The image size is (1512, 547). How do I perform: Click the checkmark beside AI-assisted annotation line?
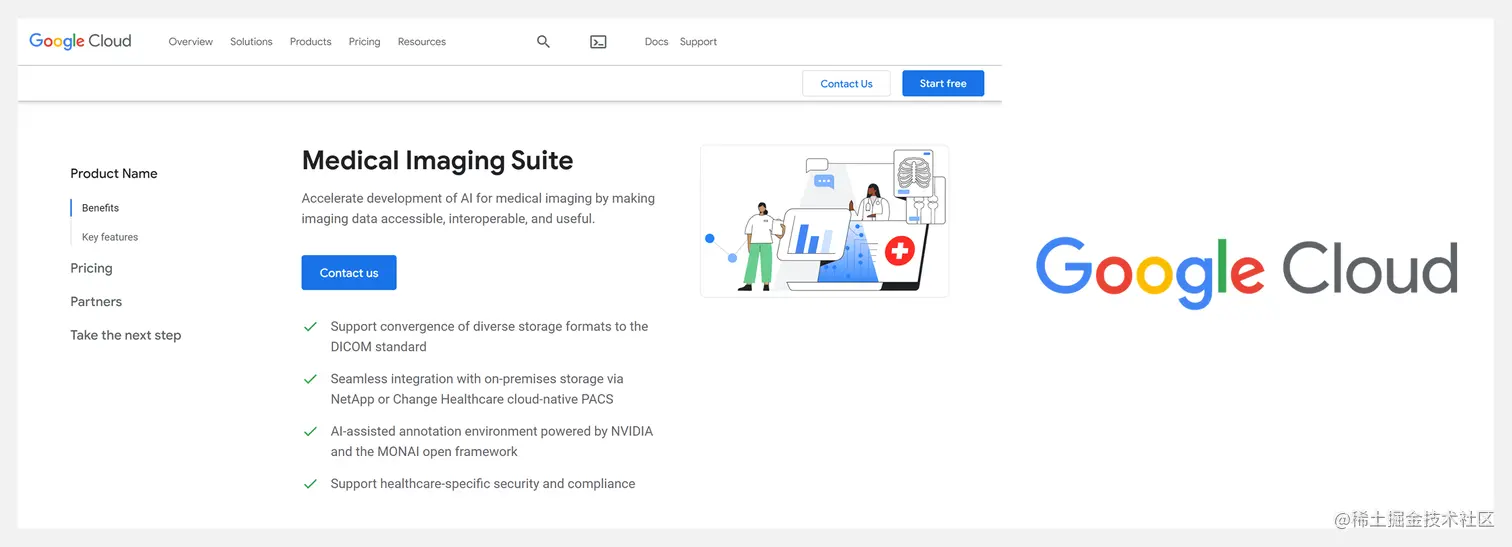click(310, 432)
